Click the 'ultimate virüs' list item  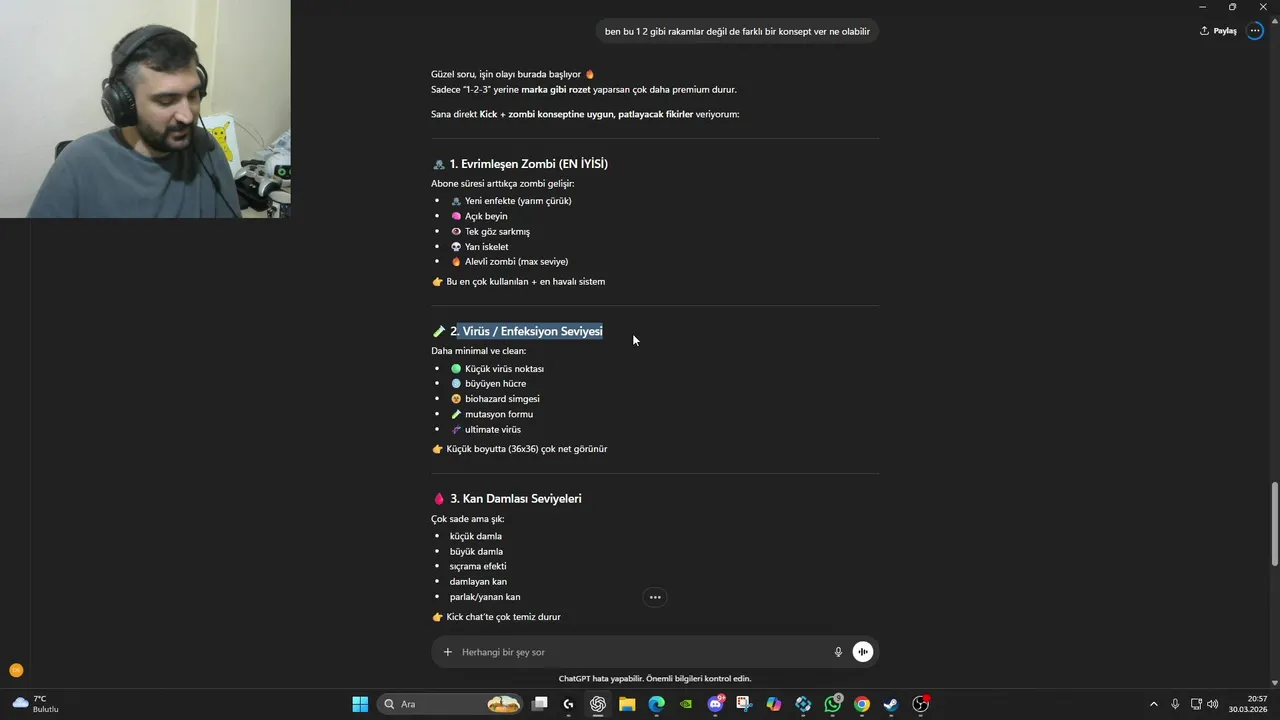[x=493, y=430]
